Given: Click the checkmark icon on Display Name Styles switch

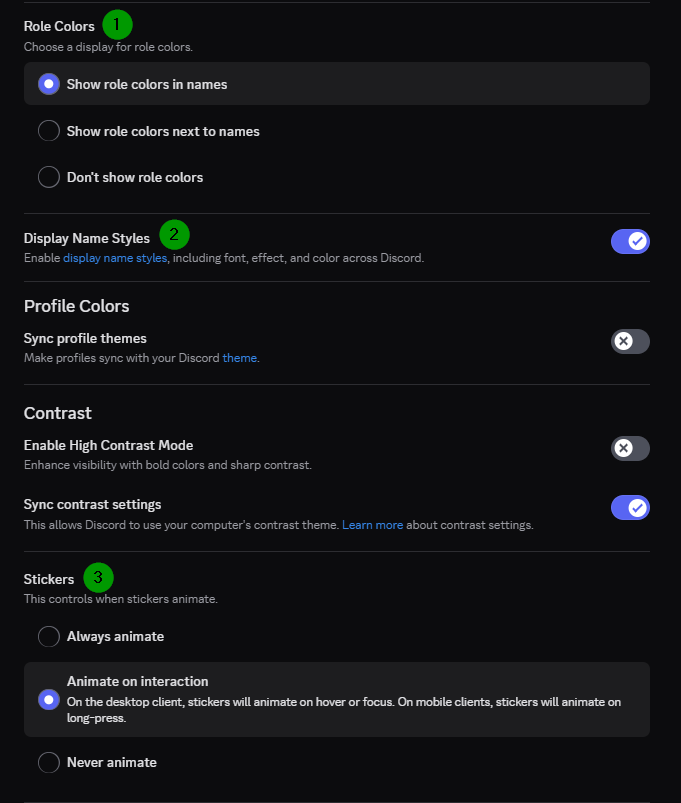Looking at the screenshot, I should [637, 241].
